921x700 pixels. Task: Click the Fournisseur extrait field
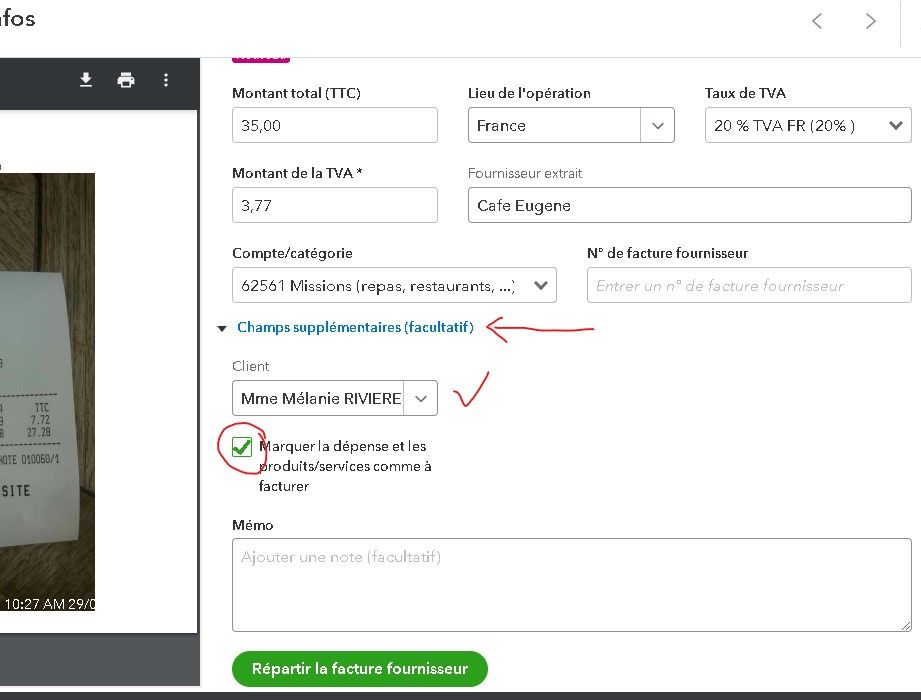point(689,205)
